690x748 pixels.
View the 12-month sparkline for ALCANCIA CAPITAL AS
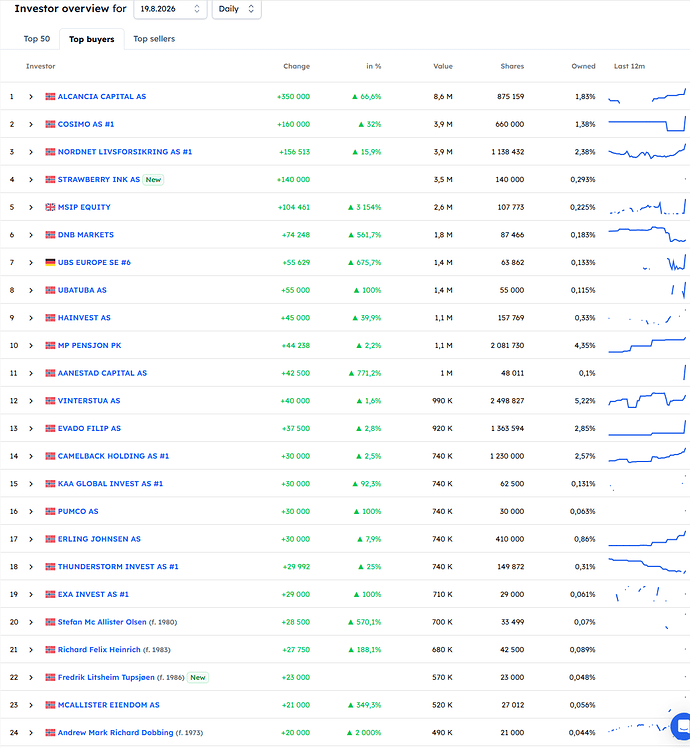click(x=647, y=96)
